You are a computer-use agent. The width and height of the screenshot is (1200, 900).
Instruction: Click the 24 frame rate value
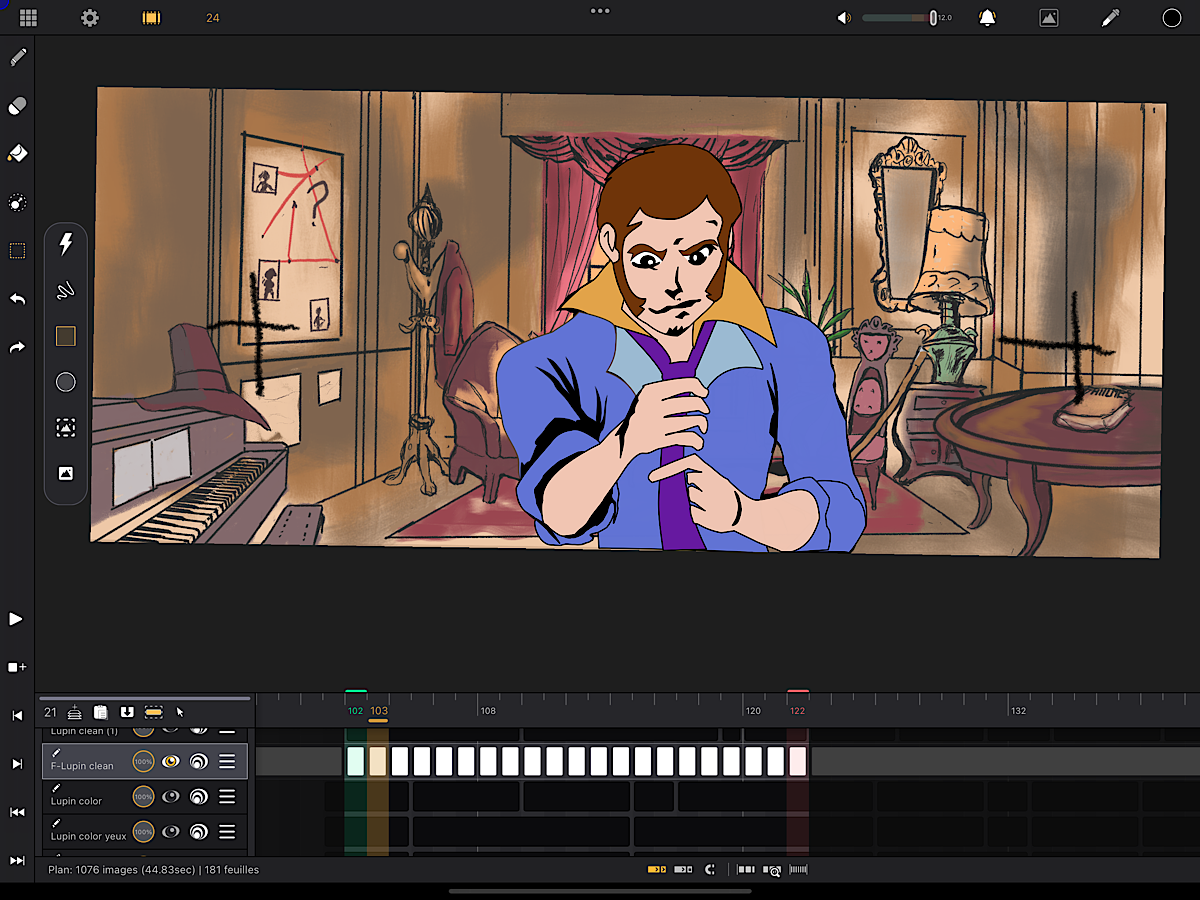pos(213,18)
